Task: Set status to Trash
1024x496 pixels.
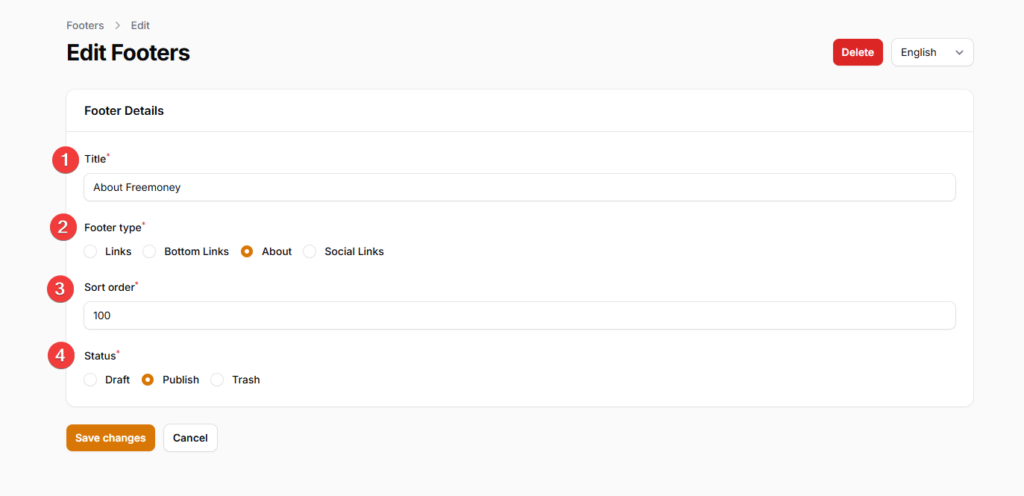Action: tap(217, 379)
